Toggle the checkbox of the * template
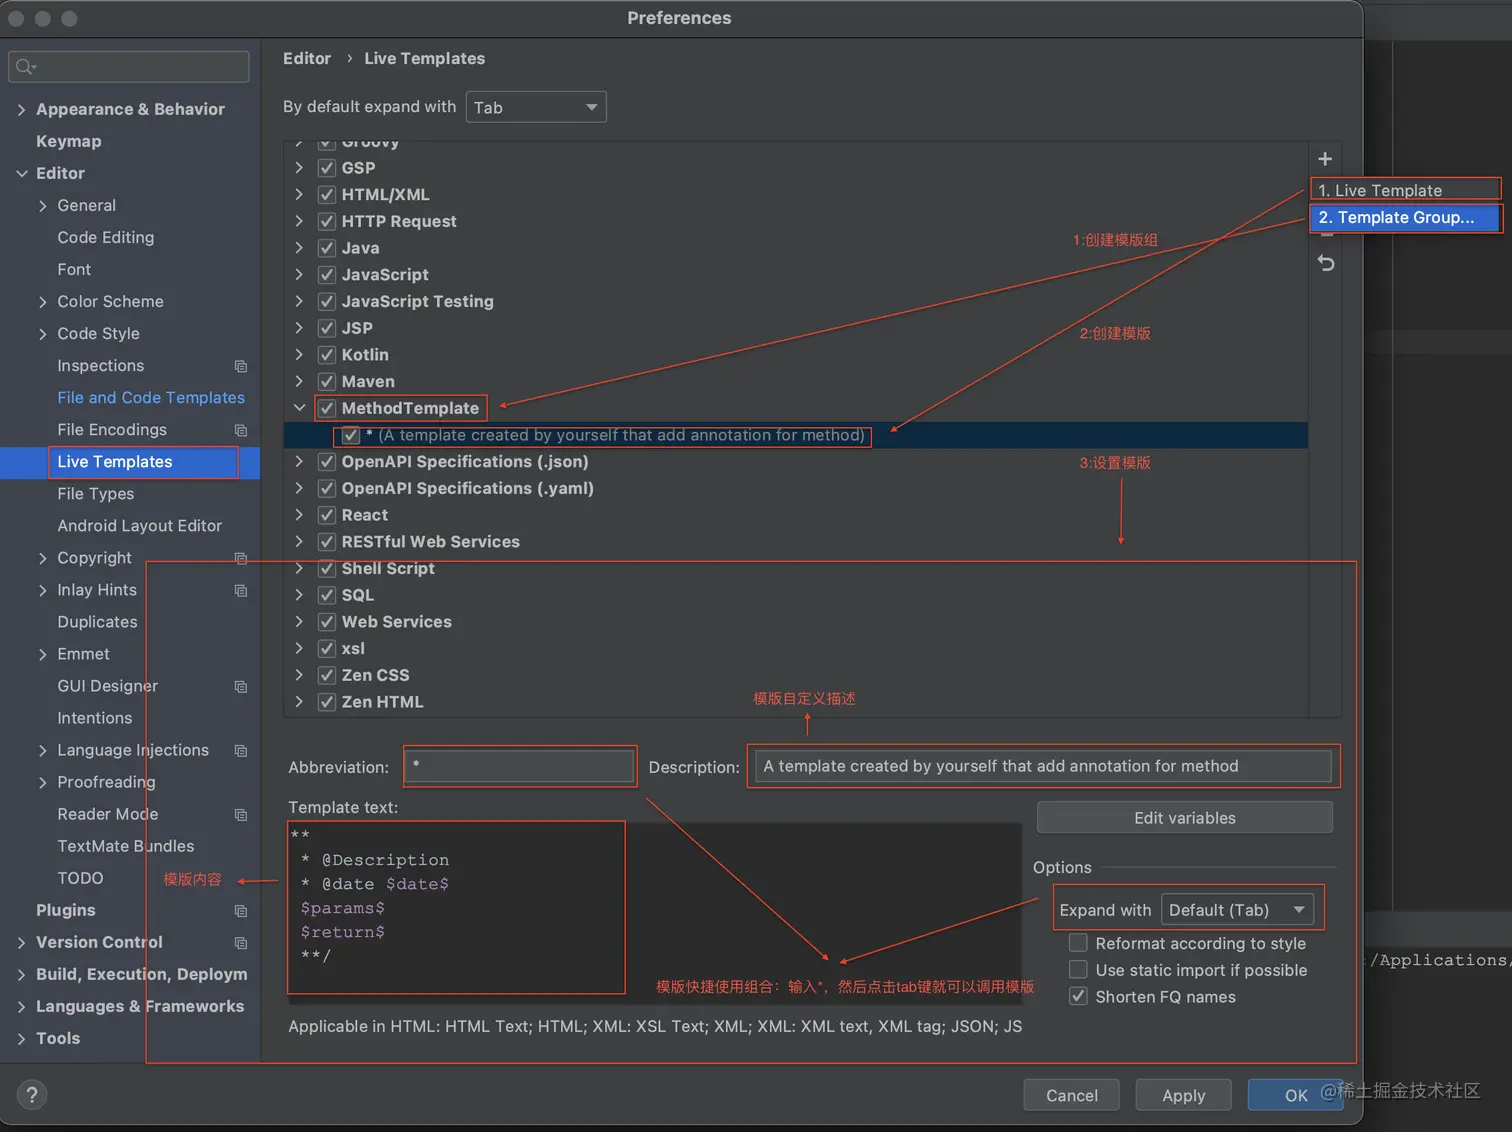This screenshot has width=1512, height=1132. coord(350,435)
